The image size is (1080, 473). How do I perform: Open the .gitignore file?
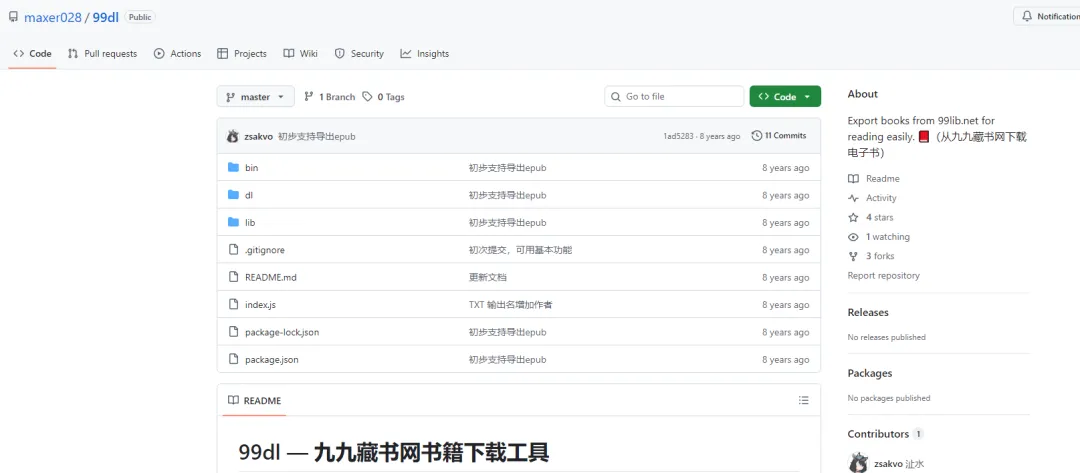(x=264, y=250)
